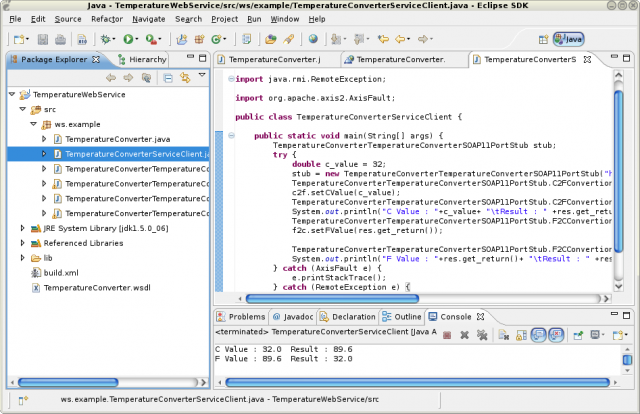Click the Package Explorer Back arrow icon
The height and width of the screenshot is (414, 640).
coord(111,78)
